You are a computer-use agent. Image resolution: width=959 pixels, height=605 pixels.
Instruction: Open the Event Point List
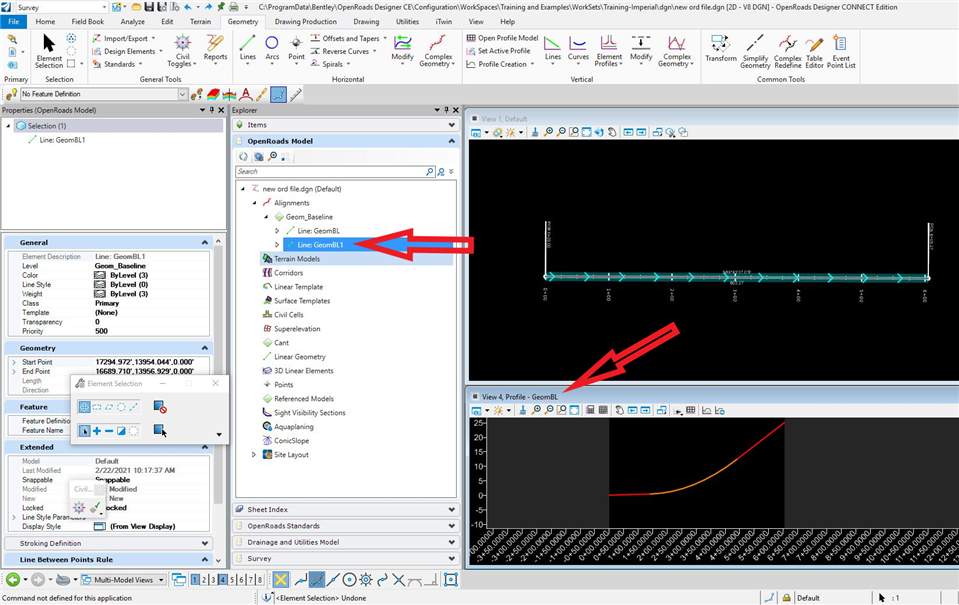coord(841,51)
